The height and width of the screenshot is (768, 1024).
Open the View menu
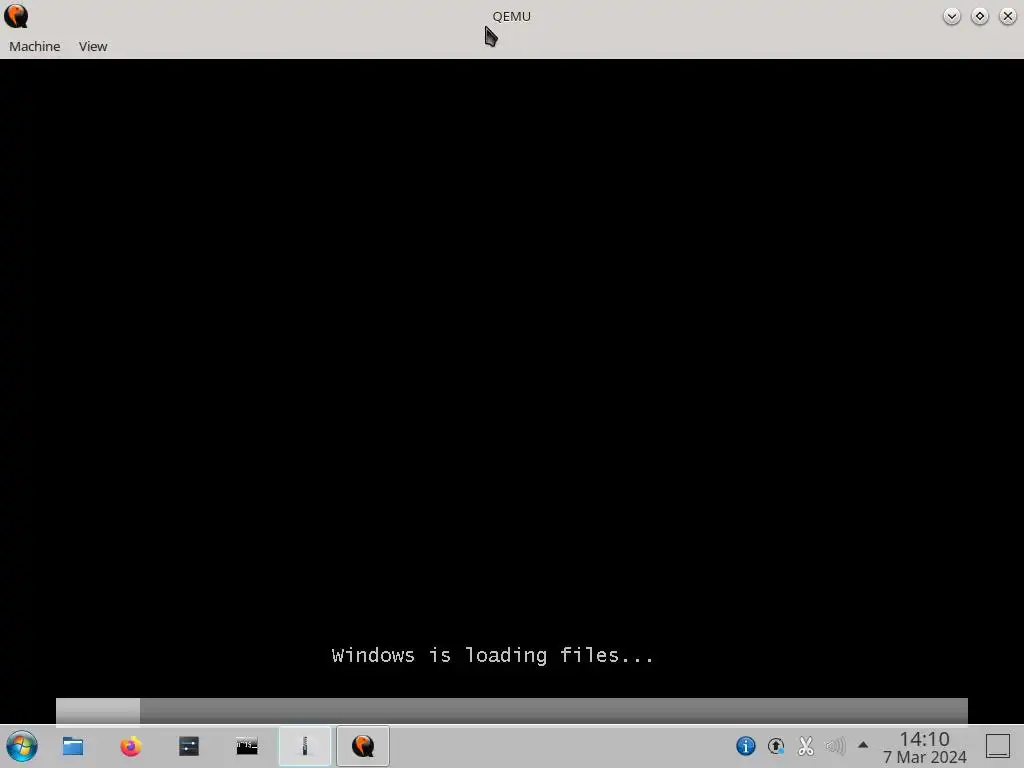point(93,46)
